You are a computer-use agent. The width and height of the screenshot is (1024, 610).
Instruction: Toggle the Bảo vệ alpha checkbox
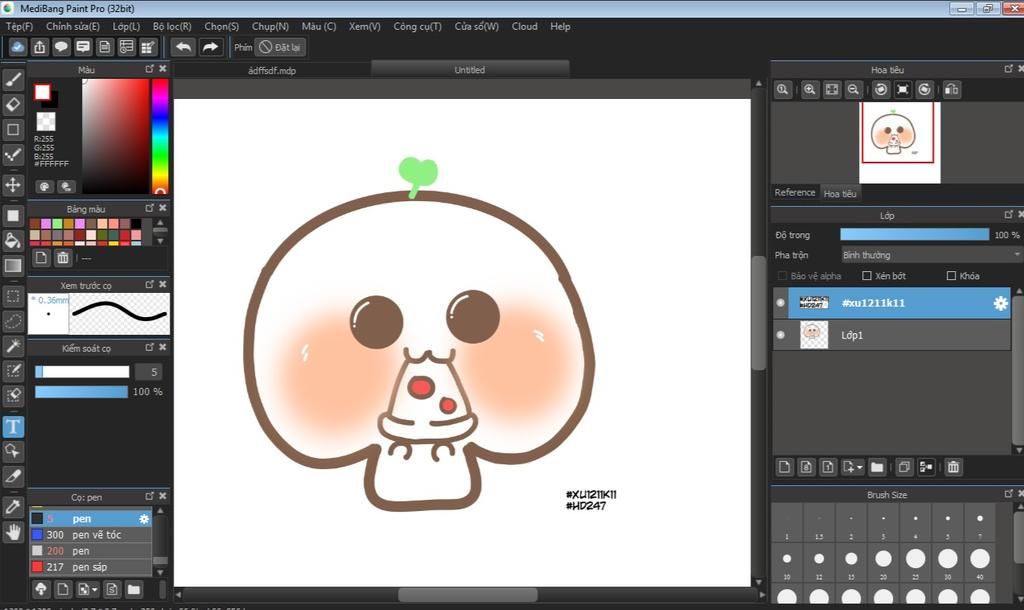pos(782,276)
